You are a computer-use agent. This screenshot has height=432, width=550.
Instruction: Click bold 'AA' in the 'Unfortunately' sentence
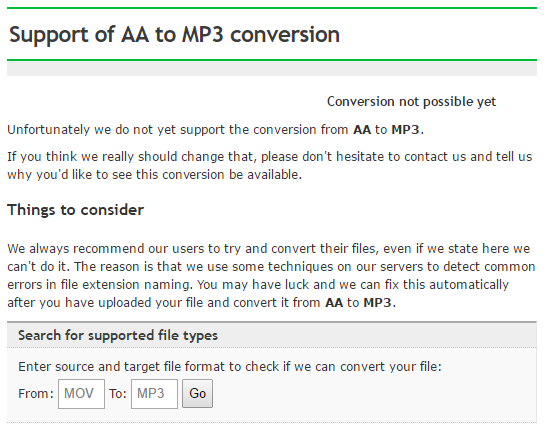point(362,130)
